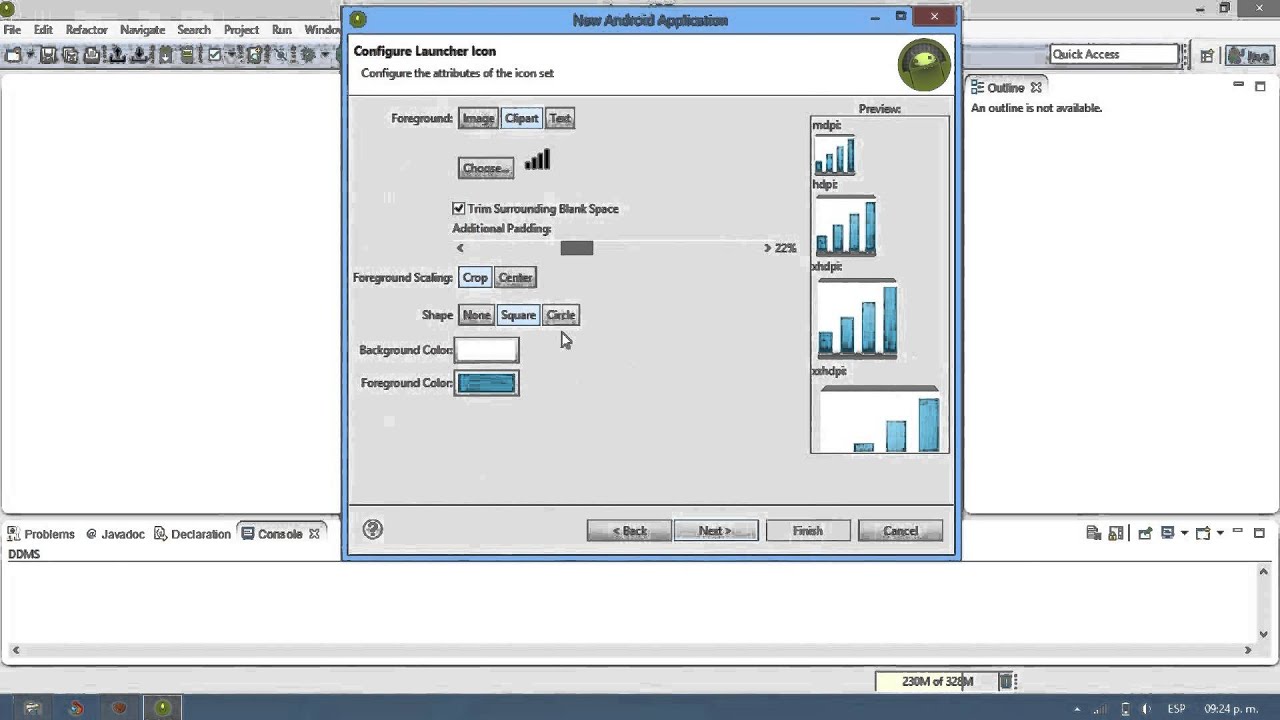The image size is (1280, 720).
Task: Click the ESP language indicator in taskbar
Action: point(1176,708)
